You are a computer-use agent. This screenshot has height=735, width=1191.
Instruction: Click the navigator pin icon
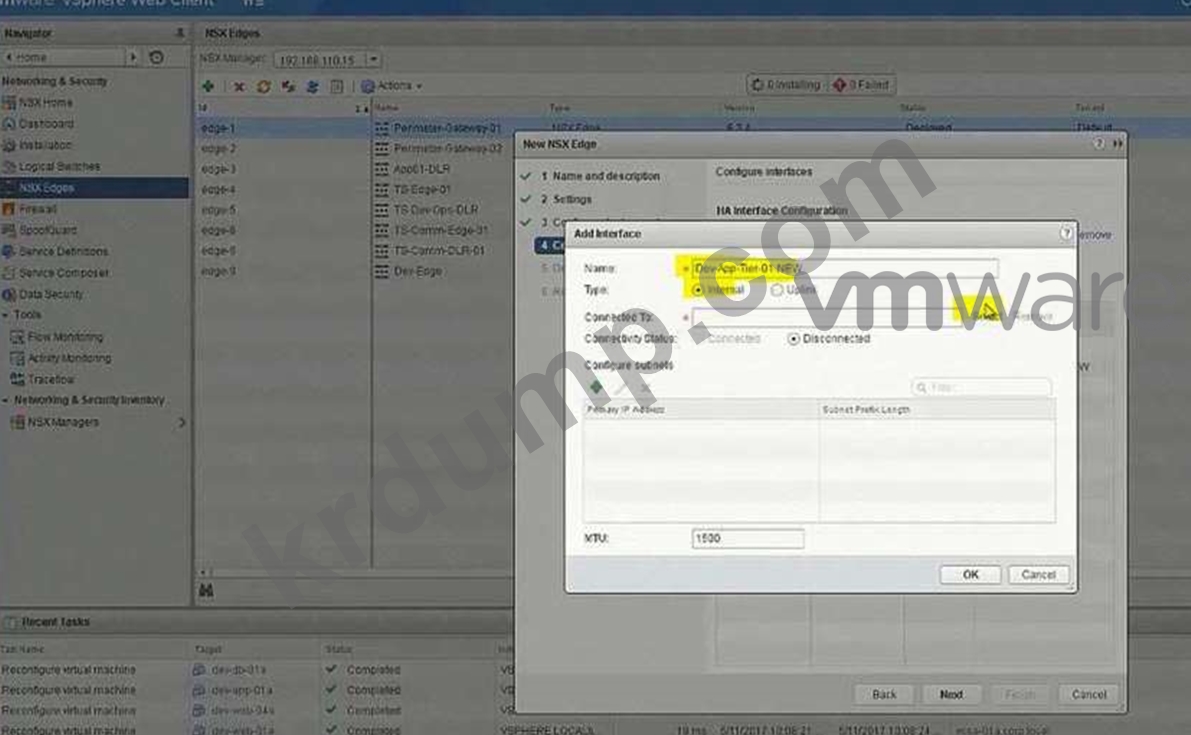click(x=180, y=33)
